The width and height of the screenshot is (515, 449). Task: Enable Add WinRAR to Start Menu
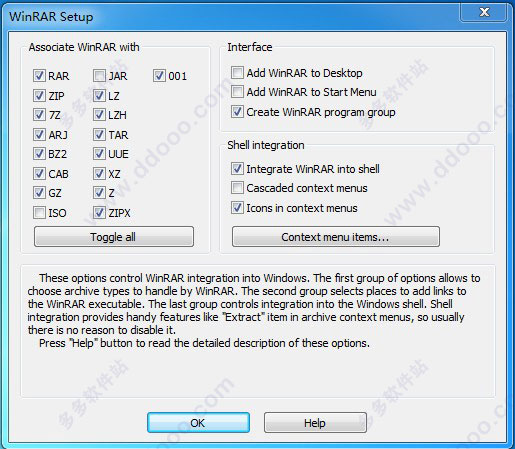pyautogui.click(x=237, y=91)
